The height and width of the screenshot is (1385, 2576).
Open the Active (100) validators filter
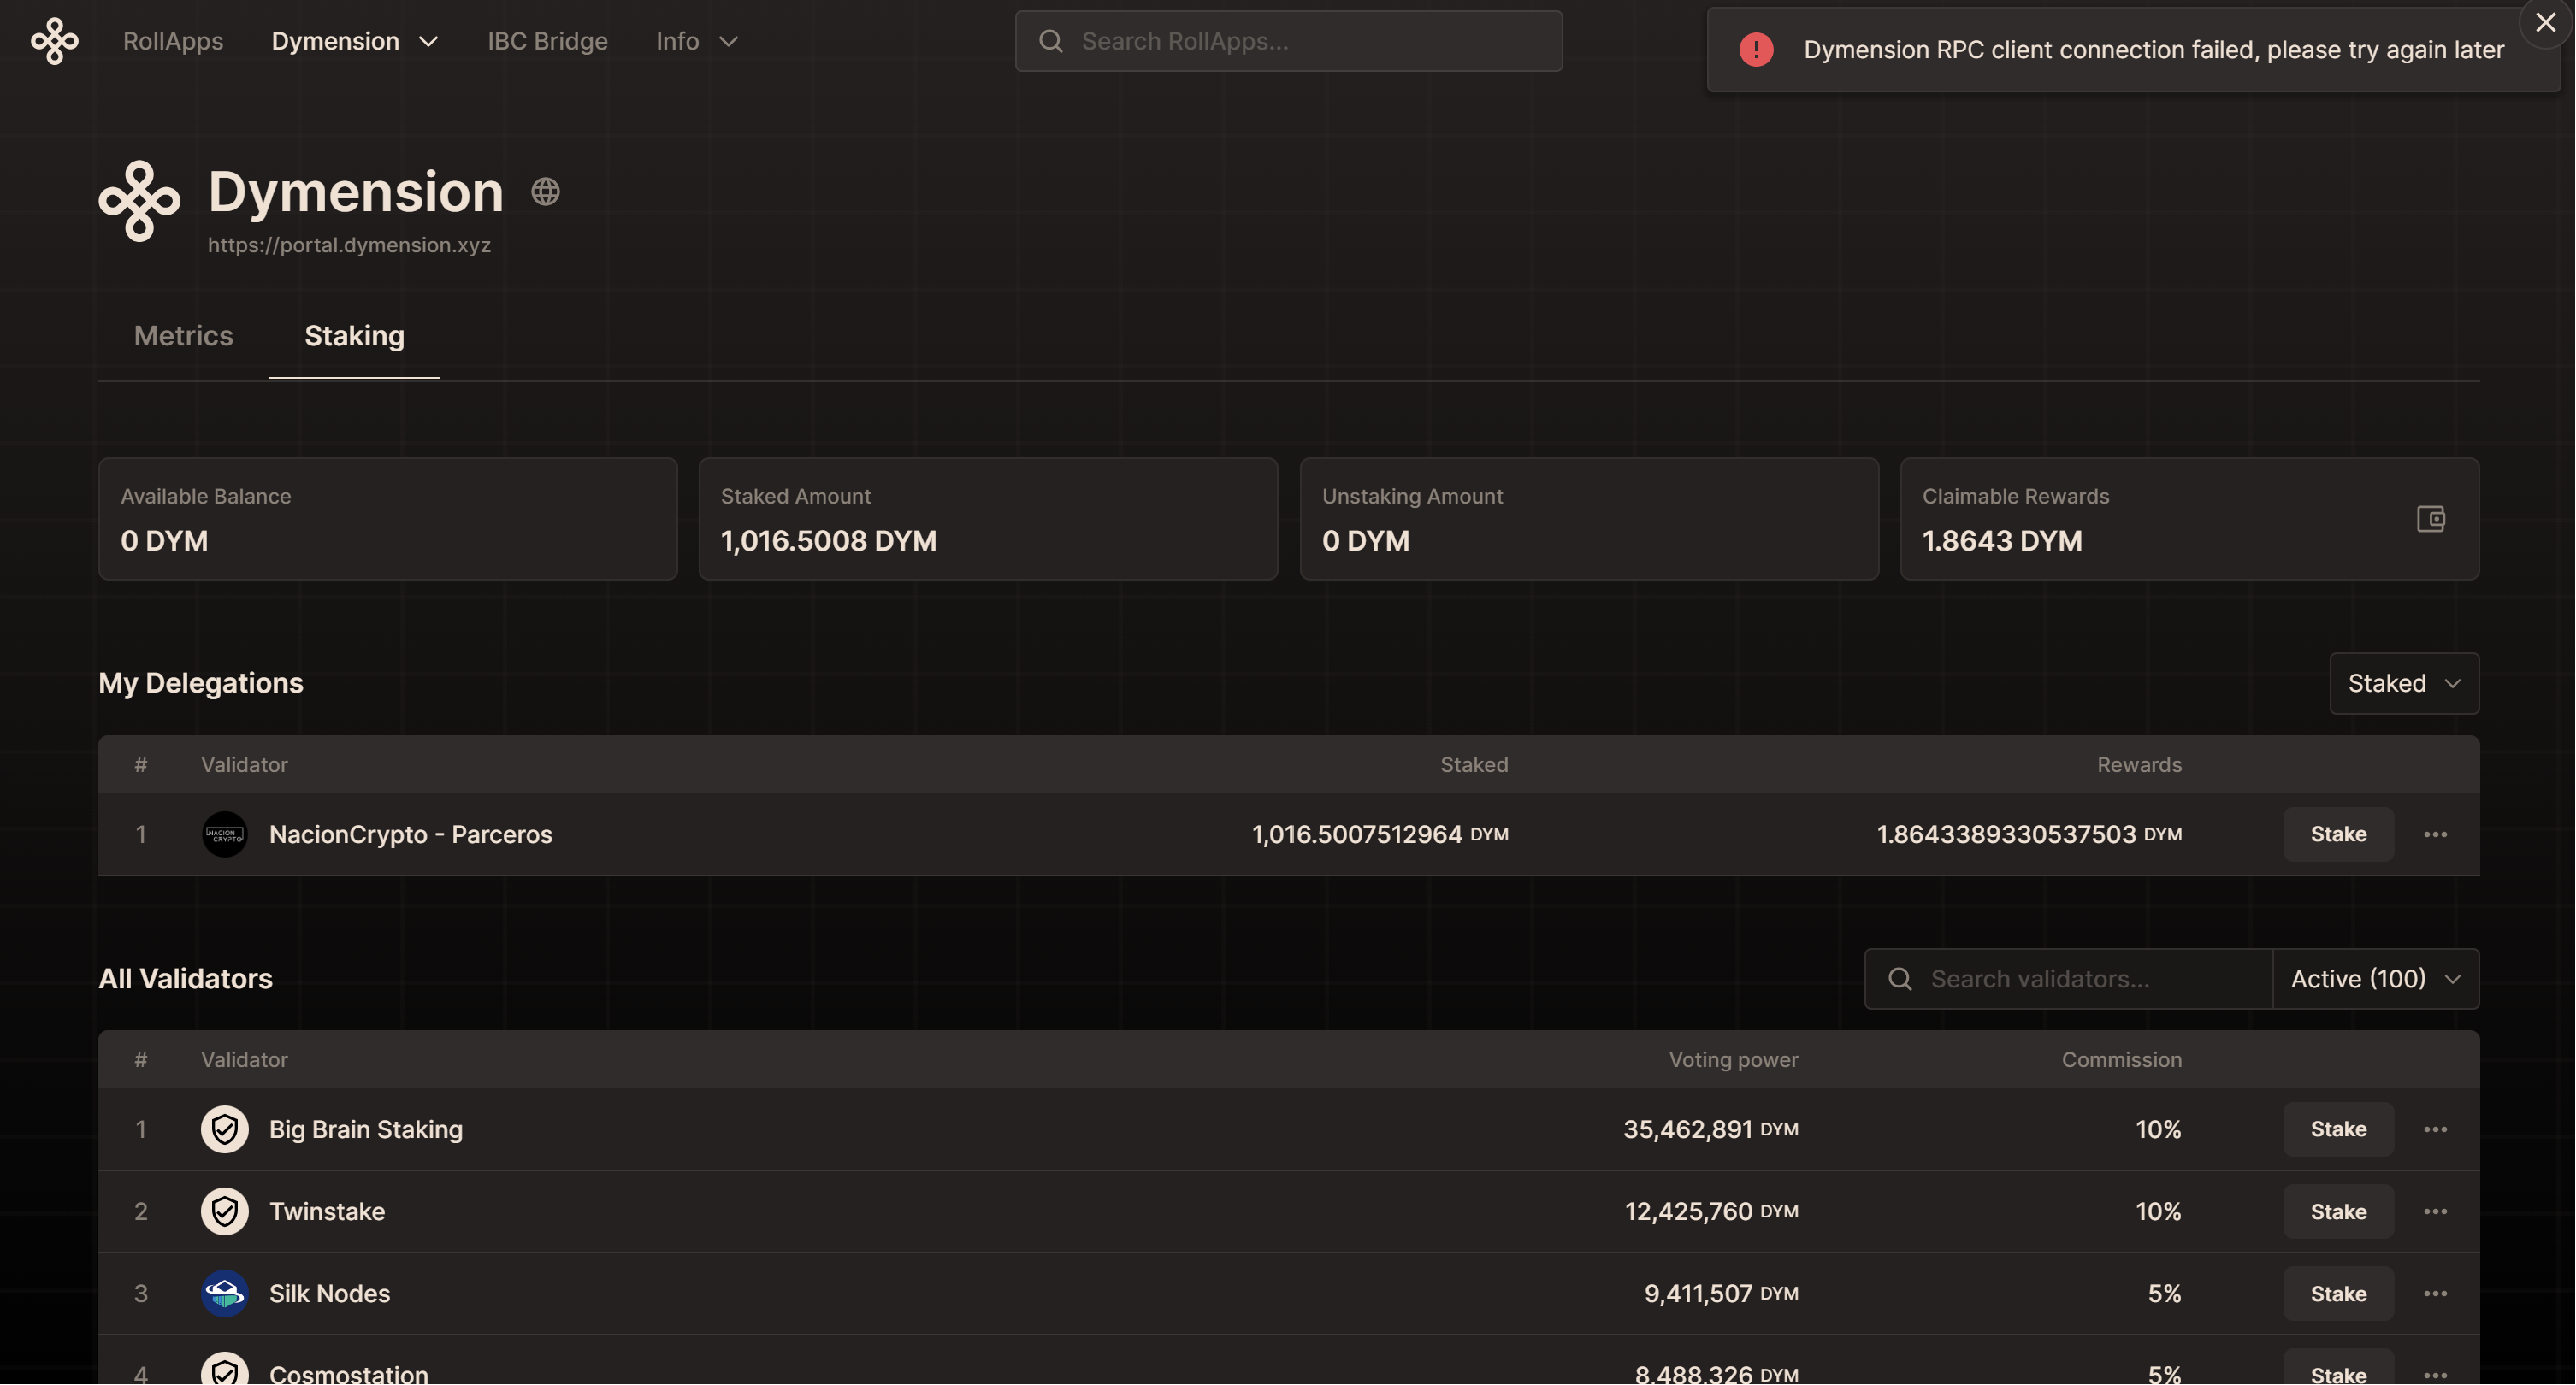(x=2375, y=978)
